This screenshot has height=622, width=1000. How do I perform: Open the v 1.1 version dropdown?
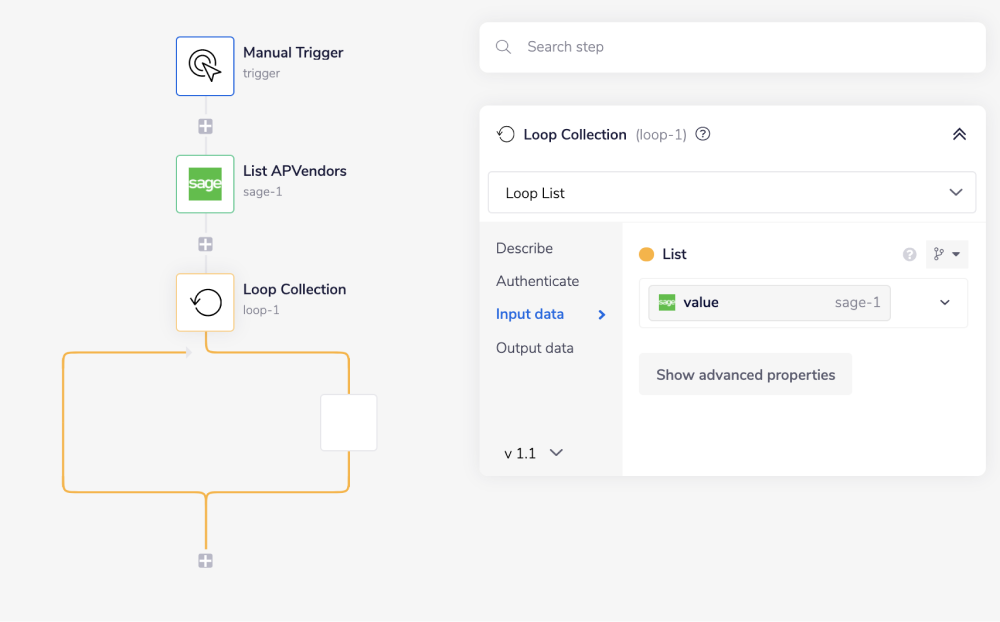coord(534,453)
